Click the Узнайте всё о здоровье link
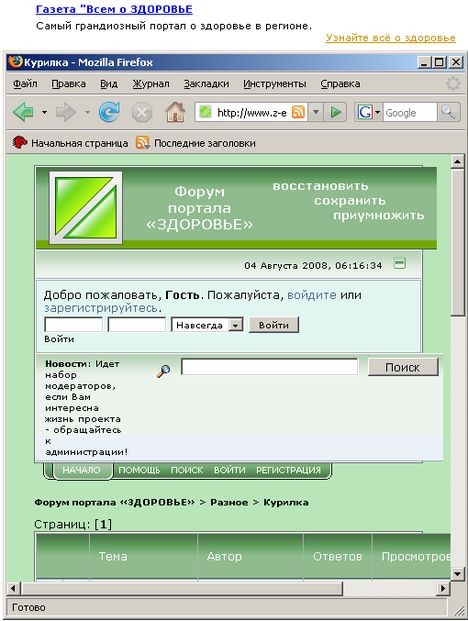 click(x=391, y=38)
